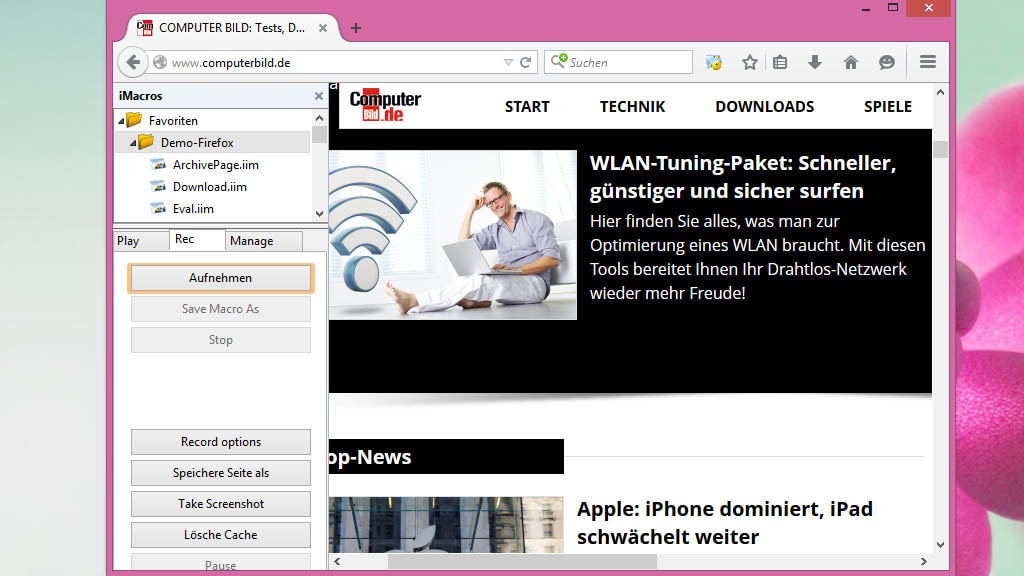Click the Pause button

click(x=221, y=564)
